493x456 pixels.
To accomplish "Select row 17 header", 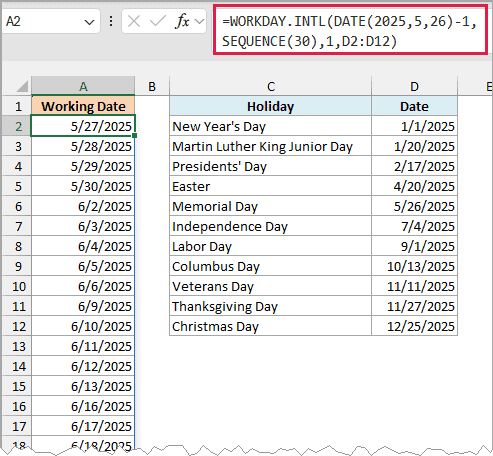I will click(x=17, y=426).
